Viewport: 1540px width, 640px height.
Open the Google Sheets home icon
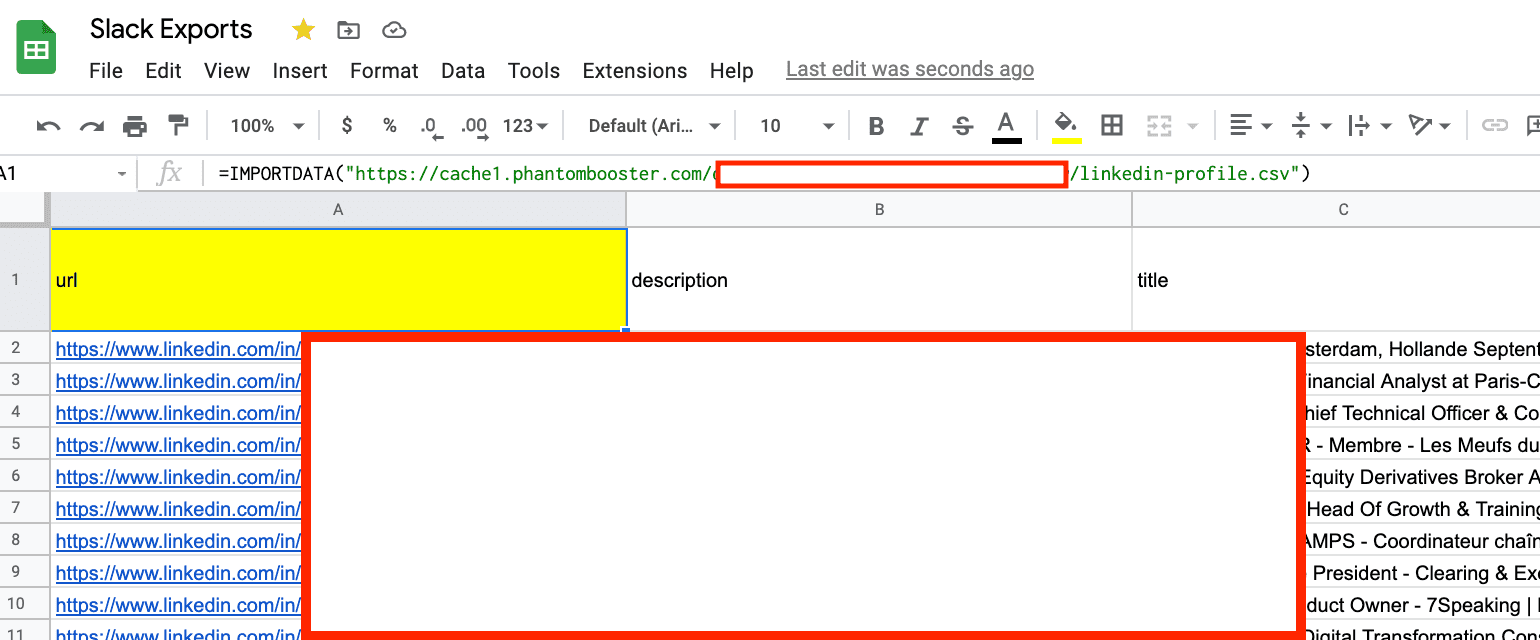(x=37, y=49)
